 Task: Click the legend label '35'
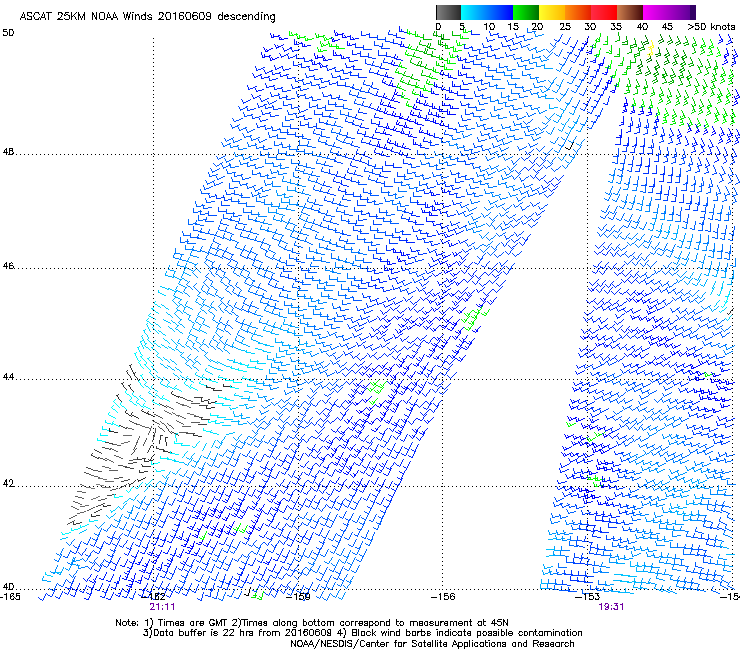(616, 27)
